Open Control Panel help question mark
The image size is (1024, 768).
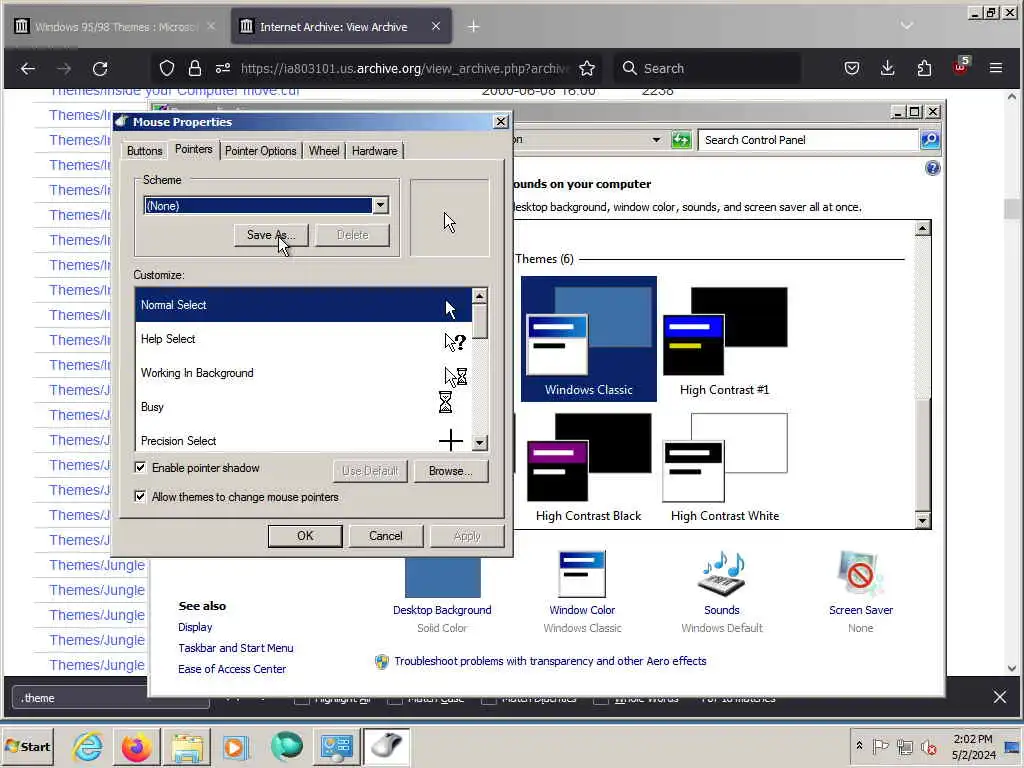point(933,168)
